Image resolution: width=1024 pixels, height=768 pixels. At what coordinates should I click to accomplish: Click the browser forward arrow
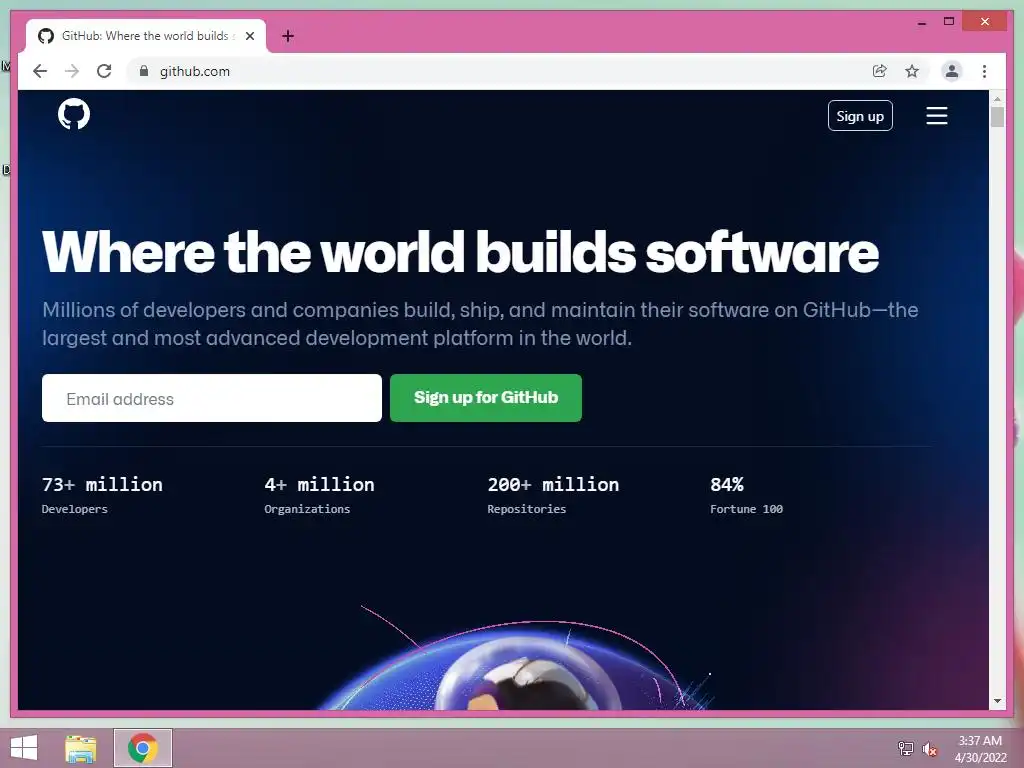72,71
